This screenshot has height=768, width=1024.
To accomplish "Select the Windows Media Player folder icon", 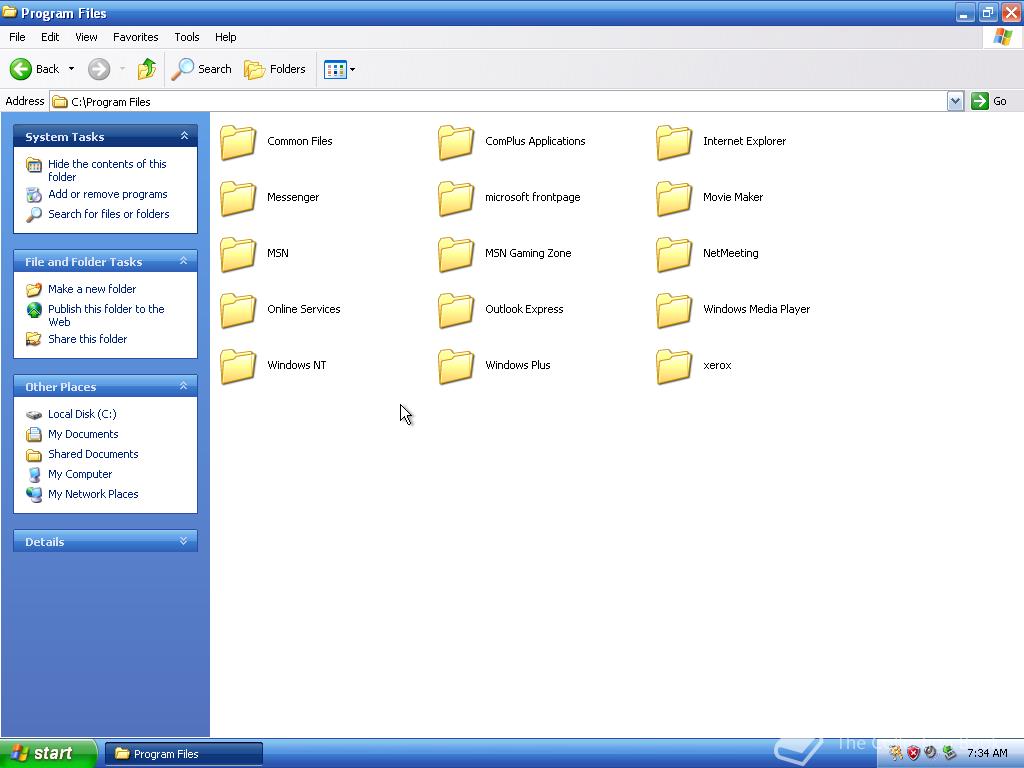I will click(x=674, y=310).
